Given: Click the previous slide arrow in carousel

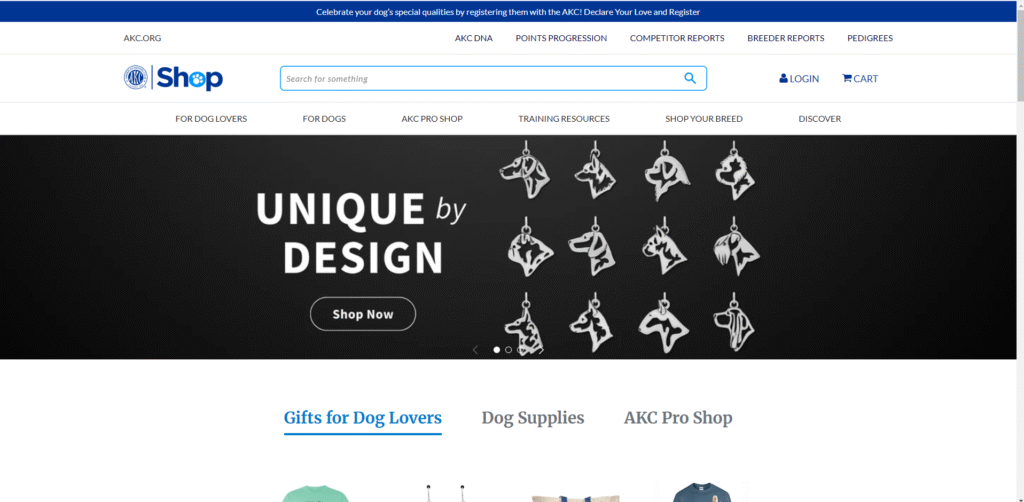Looking at the screenshot, I should click(x=475, y=350).
